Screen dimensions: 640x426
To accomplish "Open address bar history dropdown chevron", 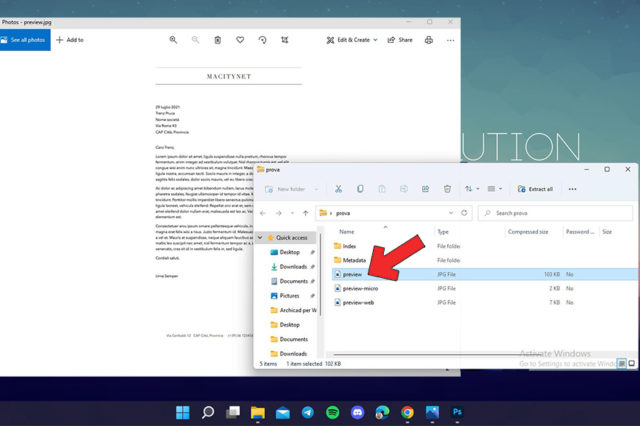I will 451,213.
